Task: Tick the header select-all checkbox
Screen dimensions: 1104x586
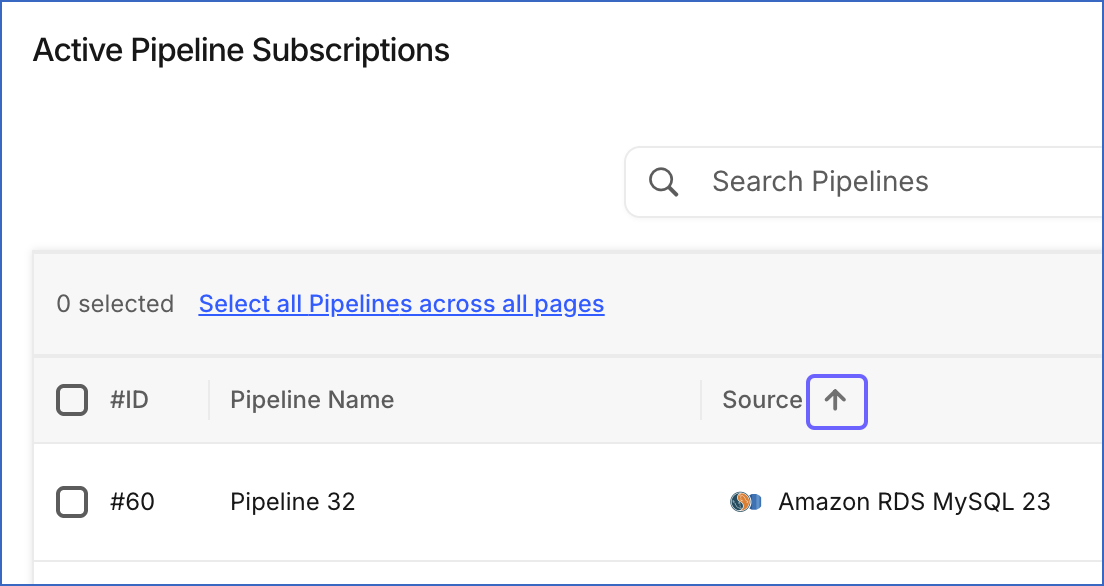Action: [72, 400]
